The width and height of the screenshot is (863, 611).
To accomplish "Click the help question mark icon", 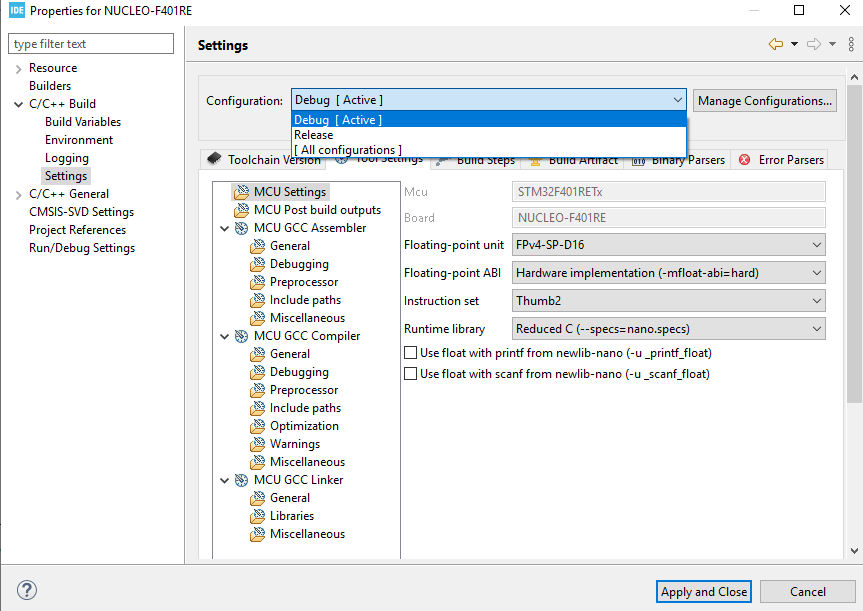I will click(x=27, y=591).
